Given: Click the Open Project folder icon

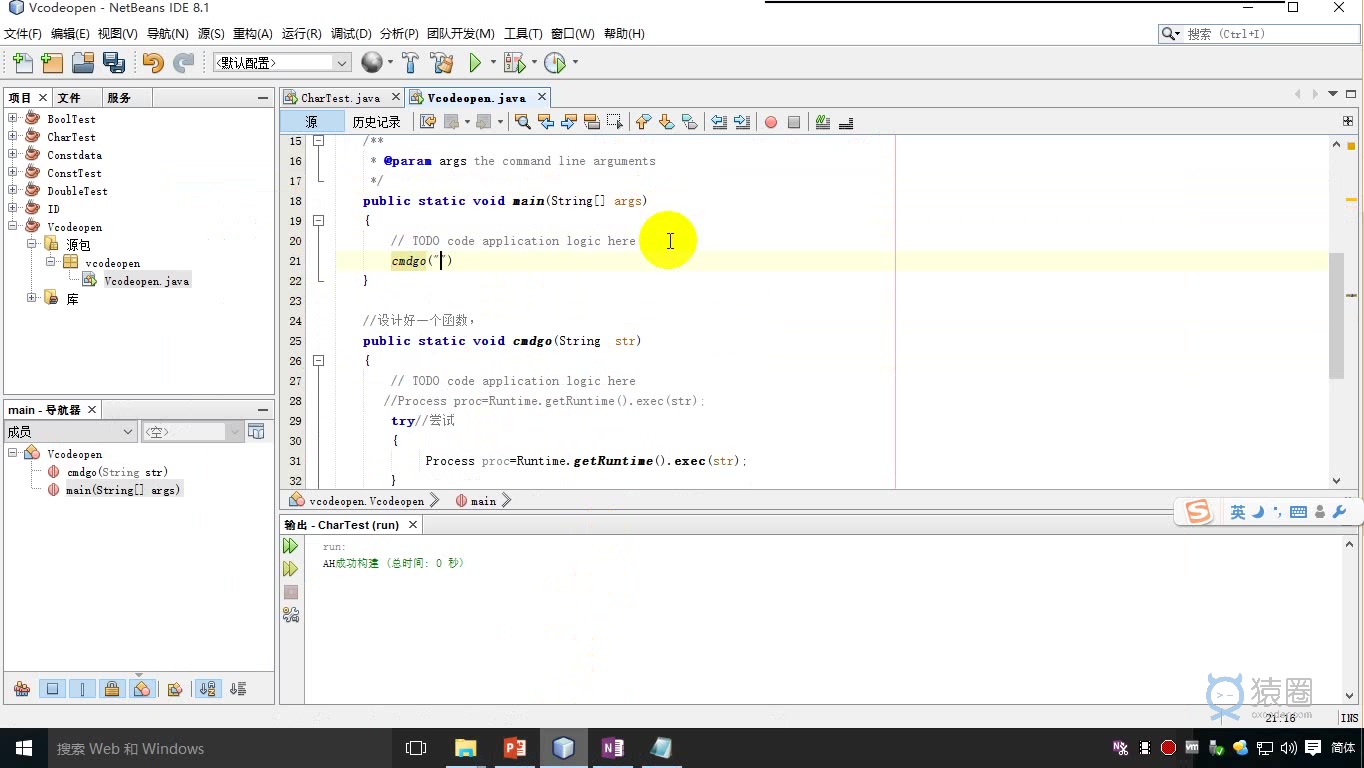Looking at the screenshot, I should [x=83, y=63].
